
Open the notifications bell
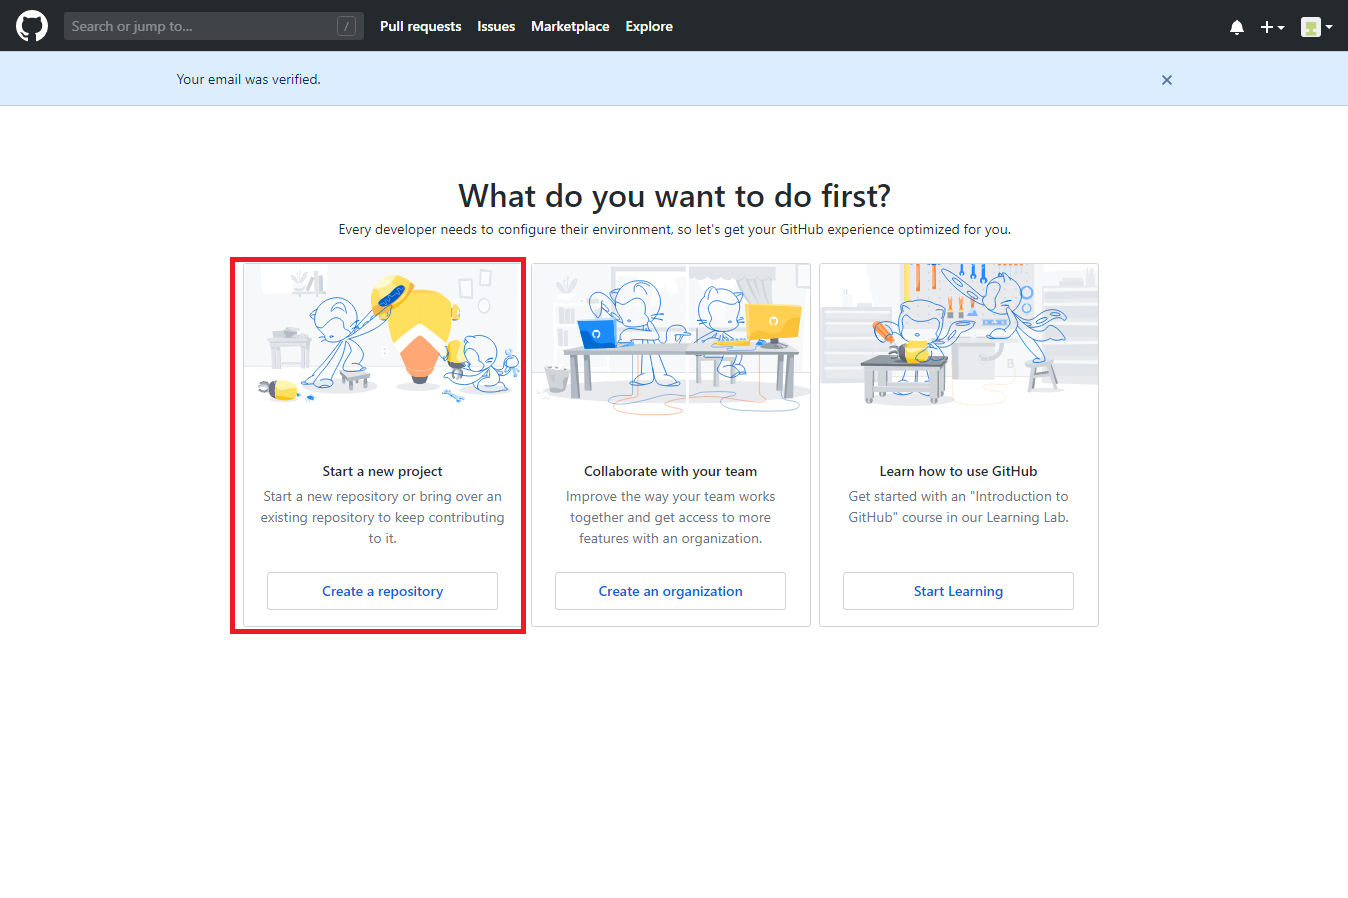click(1236, 27)
